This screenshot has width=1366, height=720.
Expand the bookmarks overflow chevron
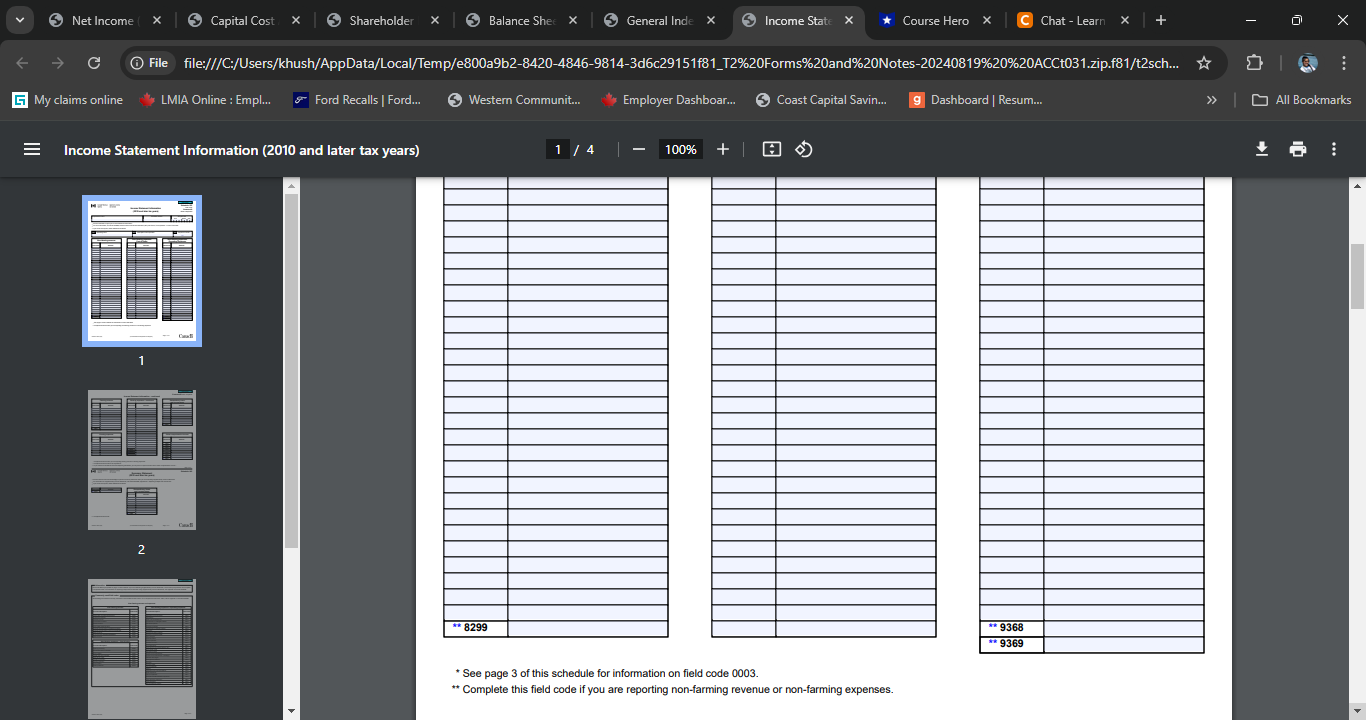1211,99
